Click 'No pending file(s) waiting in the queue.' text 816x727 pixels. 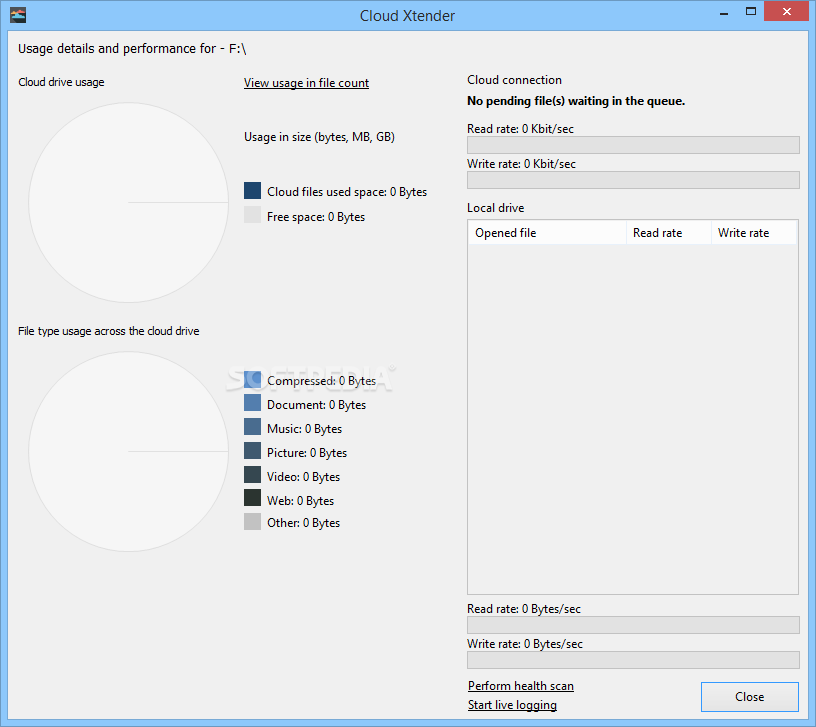pyautogui.click(x=576, y=101)
